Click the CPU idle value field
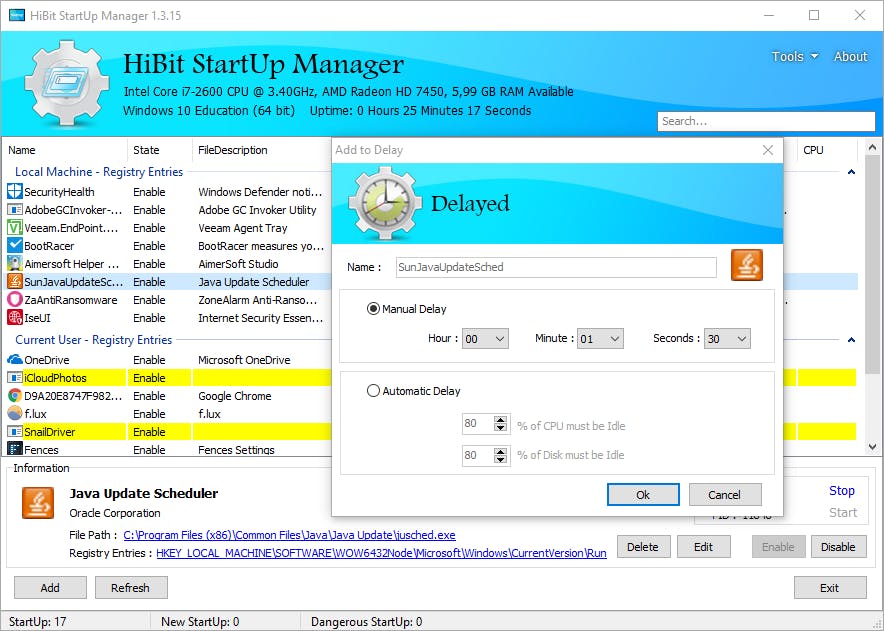The height and width of the screenshot is (631, 884). click(x=478, y=423)
